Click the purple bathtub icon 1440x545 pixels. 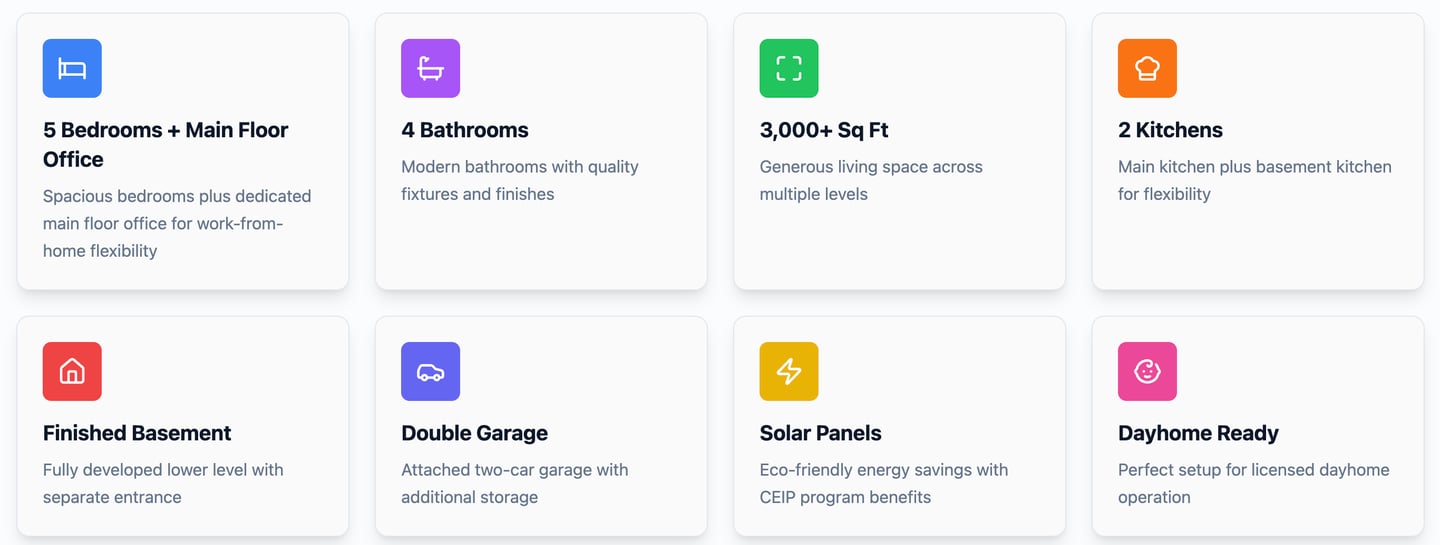coord(430,68)
